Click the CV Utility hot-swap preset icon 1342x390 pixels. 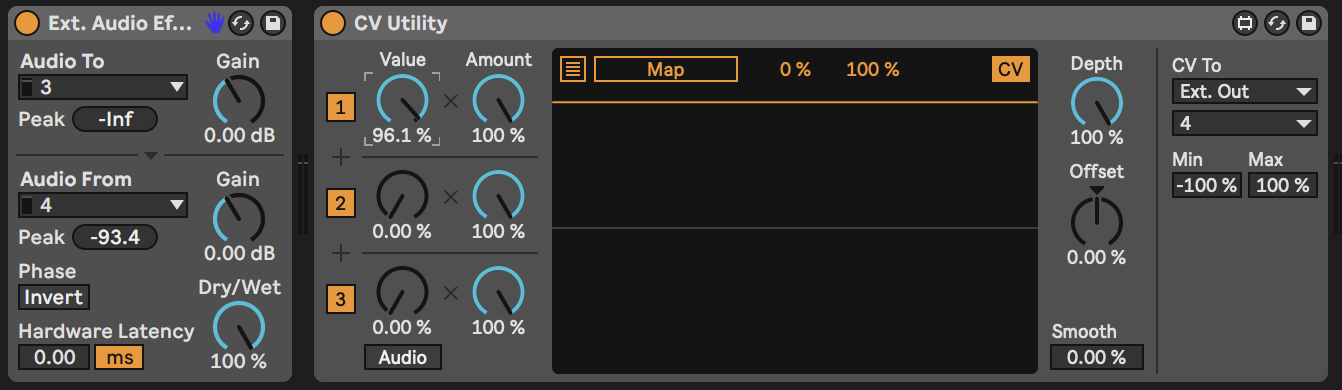1276,23
